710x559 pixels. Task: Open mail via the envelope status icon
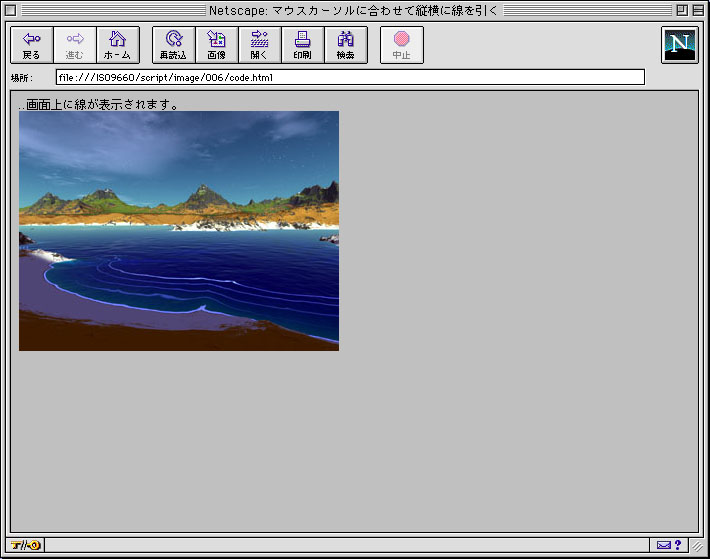point(663,545)
